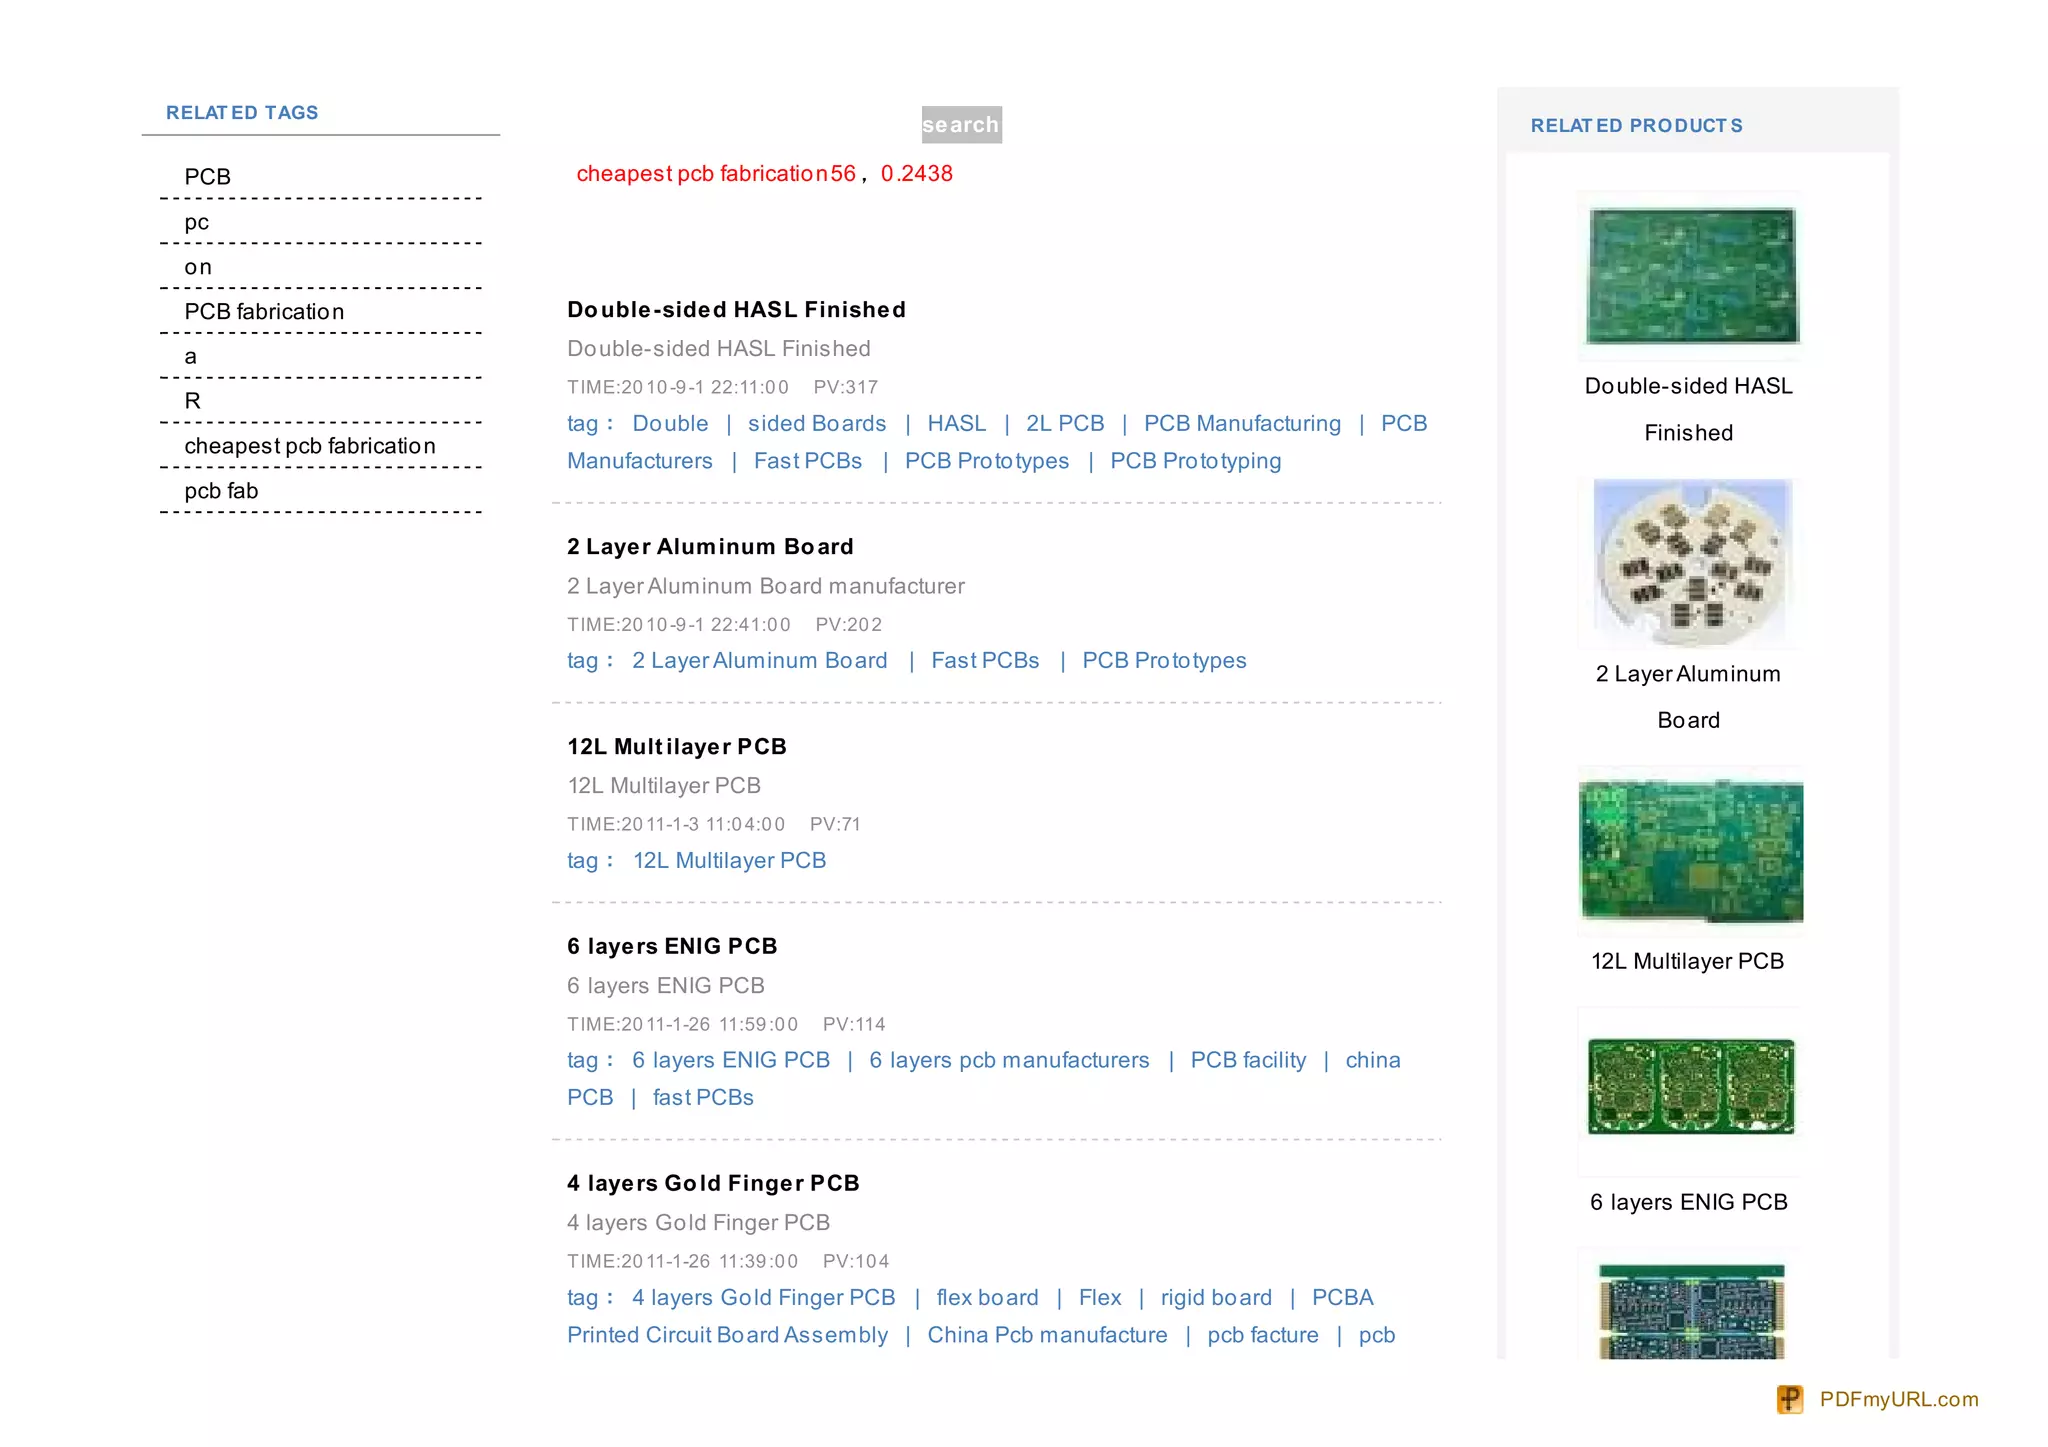The image size is (2048, 1447).
Task: Click the pcb fab related tag
Action: [x=221, y=491]
